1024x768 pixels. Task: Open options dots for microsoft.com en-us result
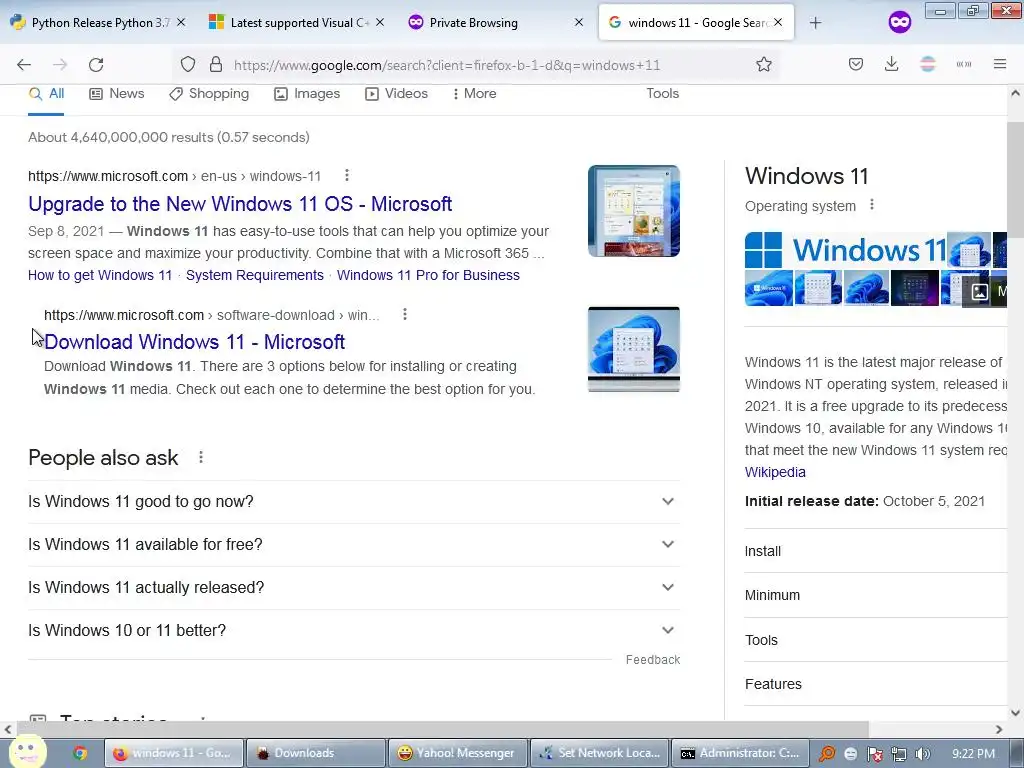pos(347,175)
